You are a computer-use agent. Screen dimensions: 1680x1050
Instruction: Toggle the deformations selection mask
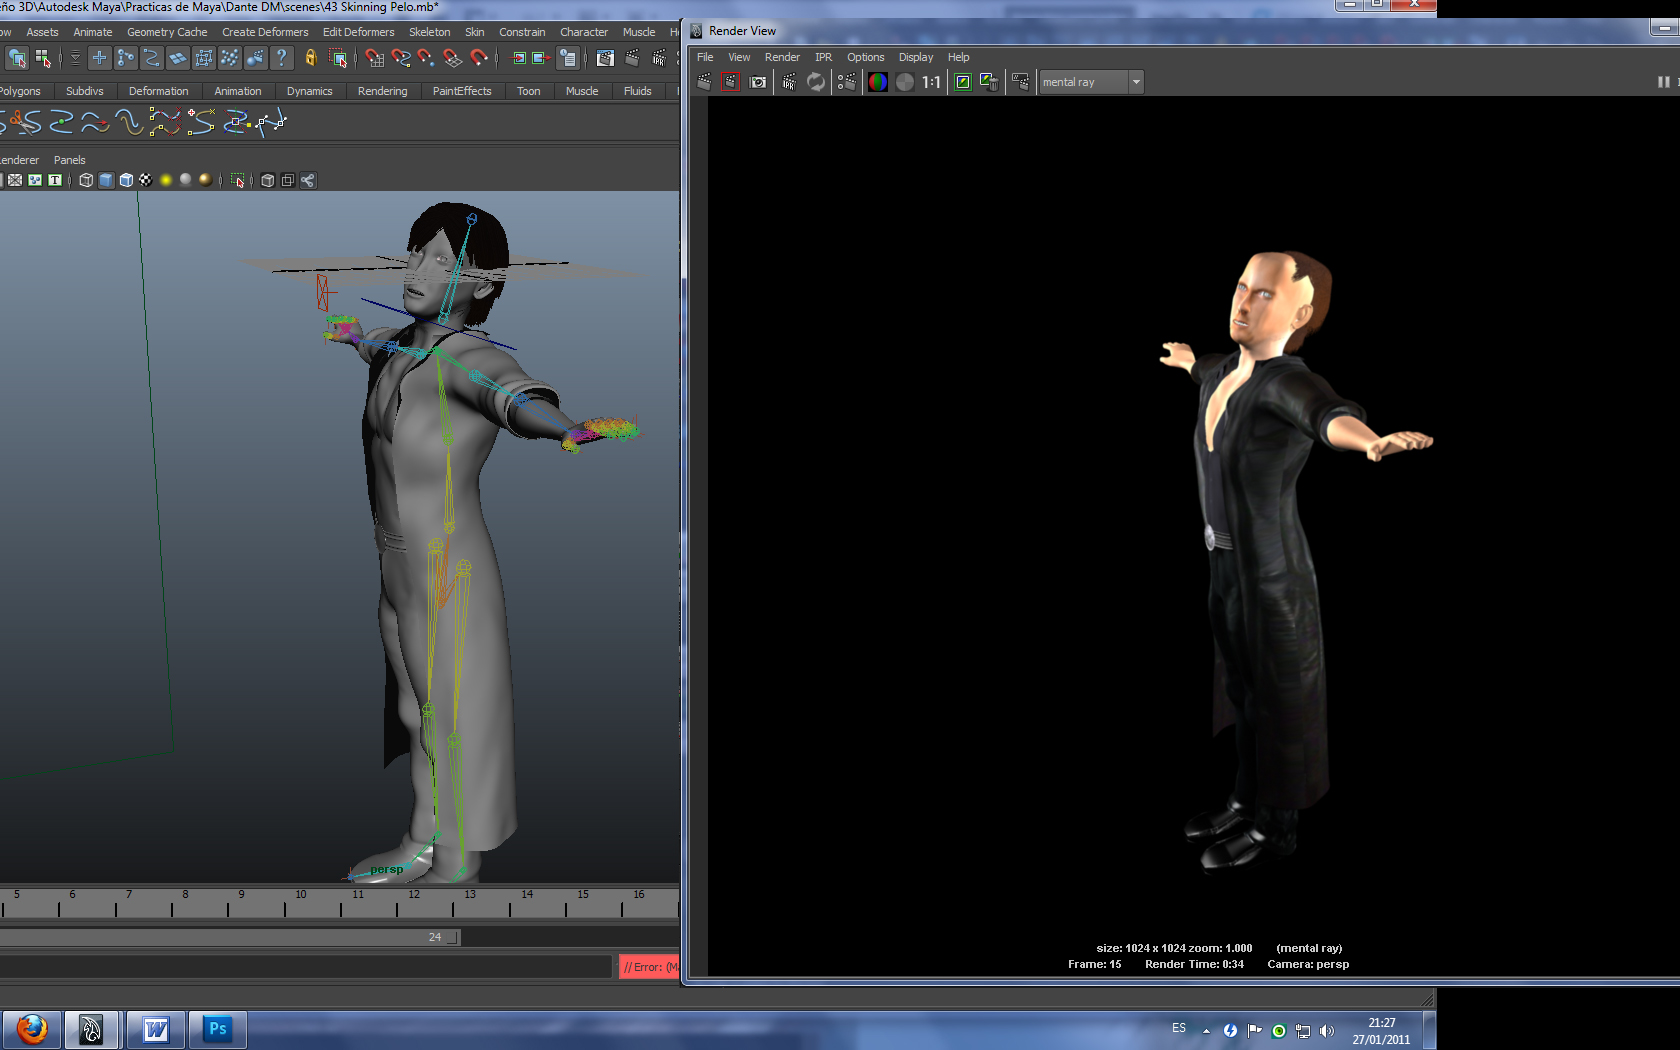click(203, 58)
